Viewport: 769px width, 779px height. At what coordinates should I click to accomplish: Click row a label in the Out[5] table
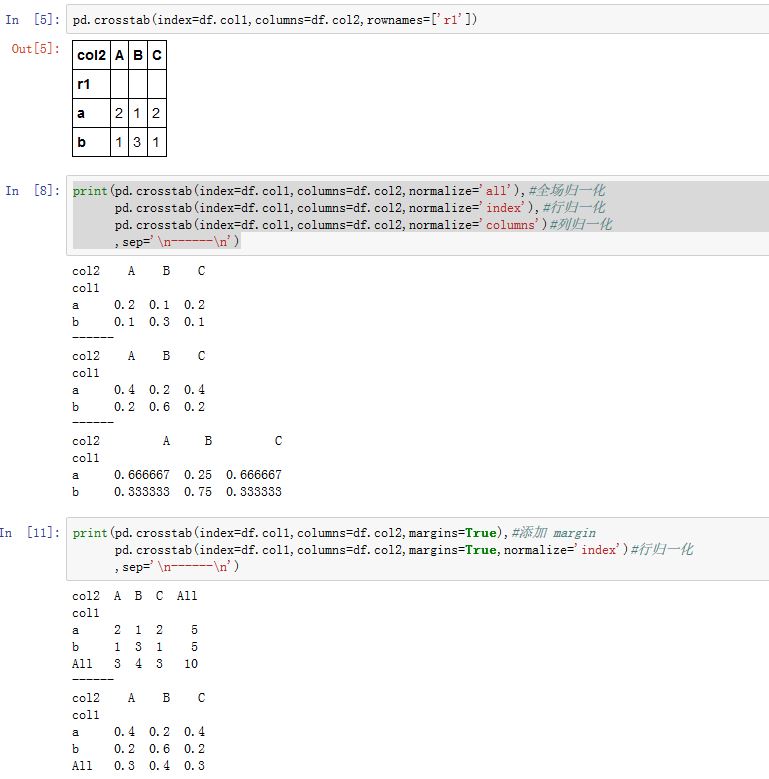81,114
